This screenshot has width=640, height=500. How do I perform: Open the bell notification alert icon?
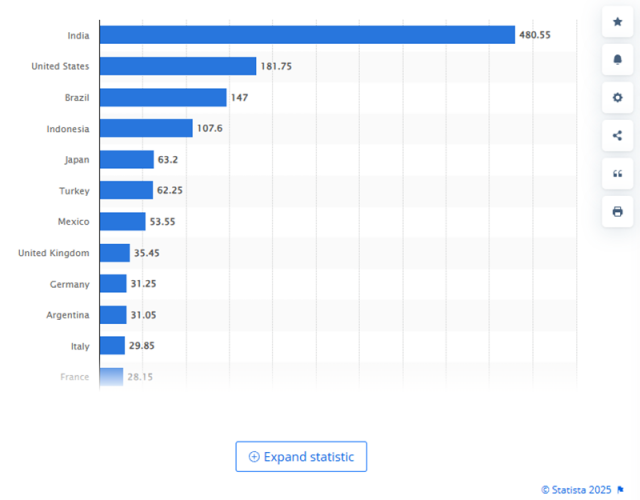[617, 59]
